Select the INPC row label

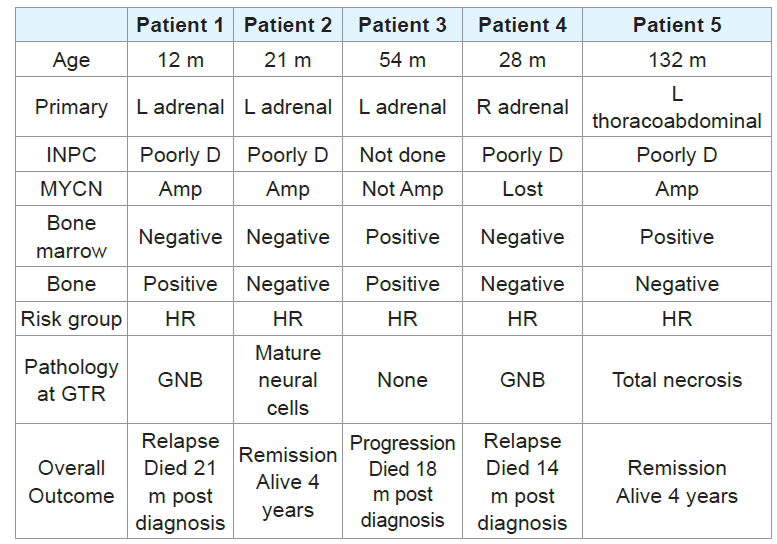pyautogui.click(x=71, y=155)
